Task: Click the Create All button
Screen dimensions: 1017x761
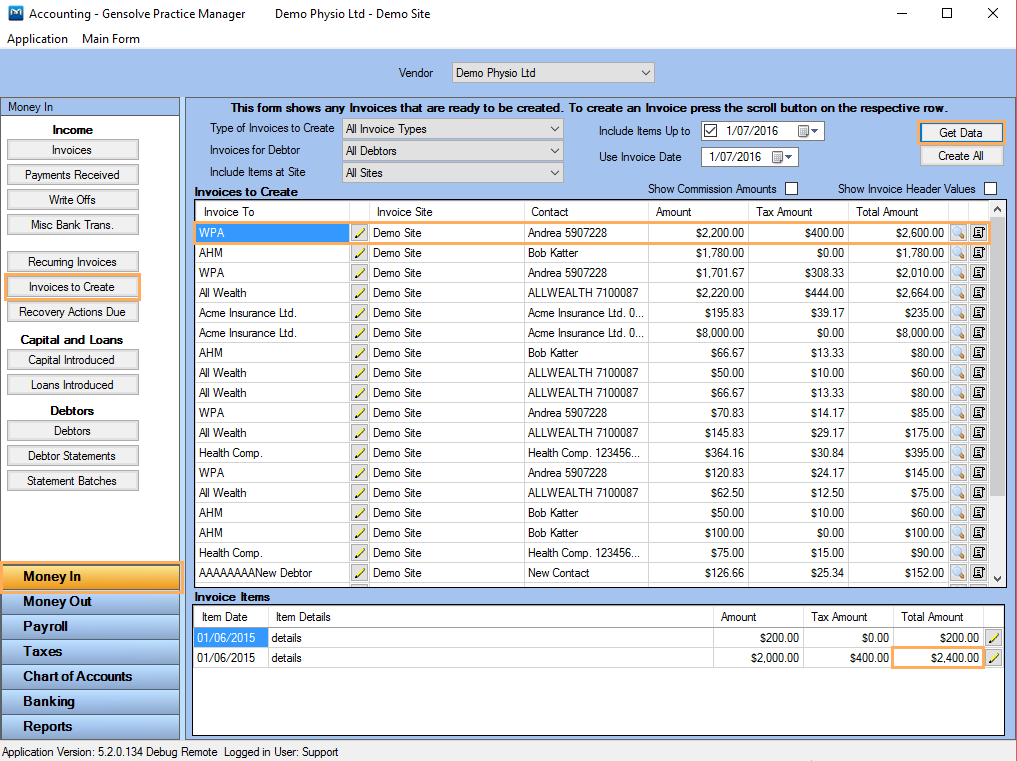Action: pos(961,156)
